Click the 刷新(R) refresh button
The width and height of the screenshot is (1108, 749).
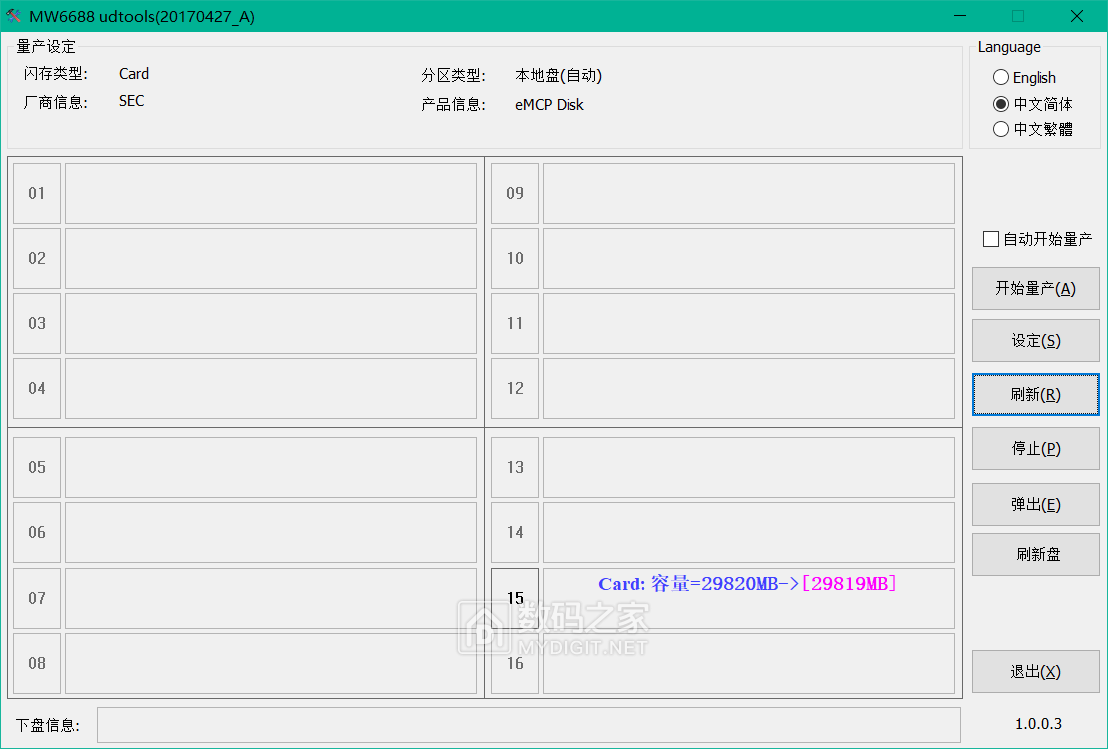pyautogui.click(x=1035, y=395)
